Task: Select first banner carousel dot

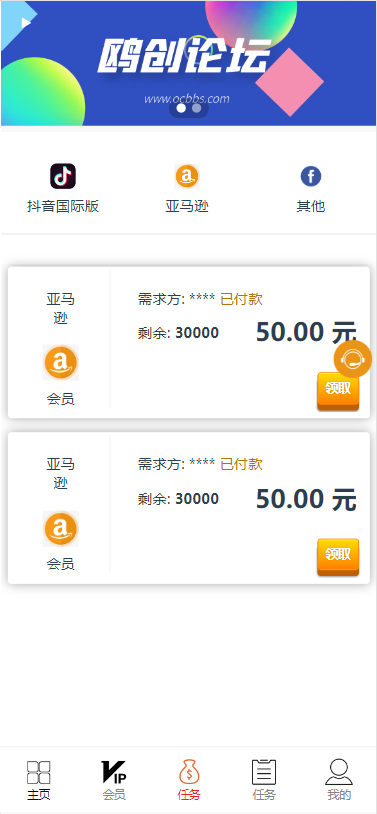Action: click(181, 108)
